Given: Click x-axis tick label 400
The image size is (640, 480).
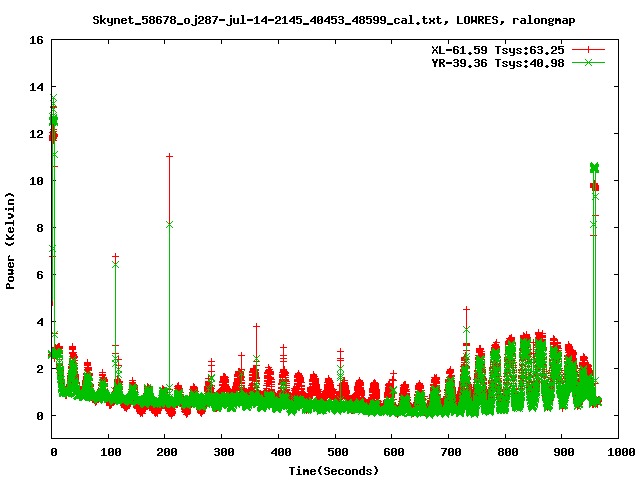Looking at the screenshot, I should click(280, 452).
